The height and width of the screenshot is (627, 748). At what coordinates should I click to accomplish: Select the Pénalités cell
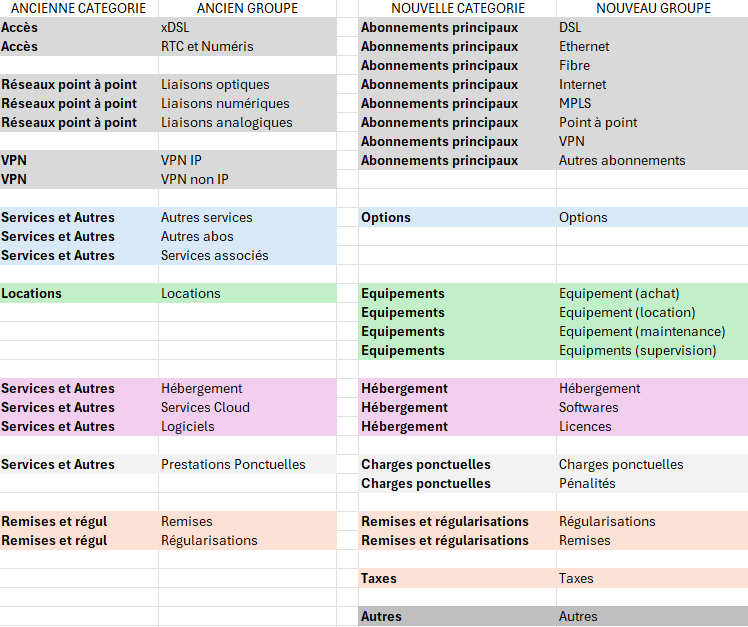pos(587,483)
